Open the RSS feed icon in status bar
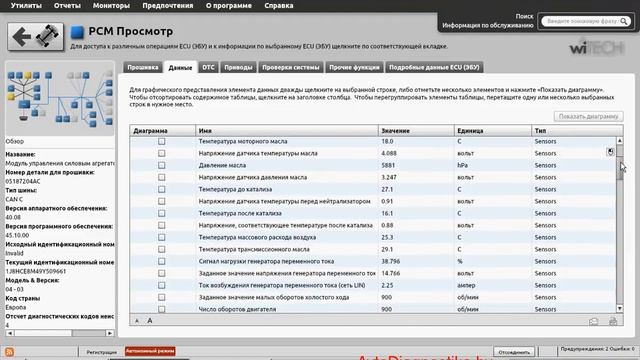 point(9,351)
